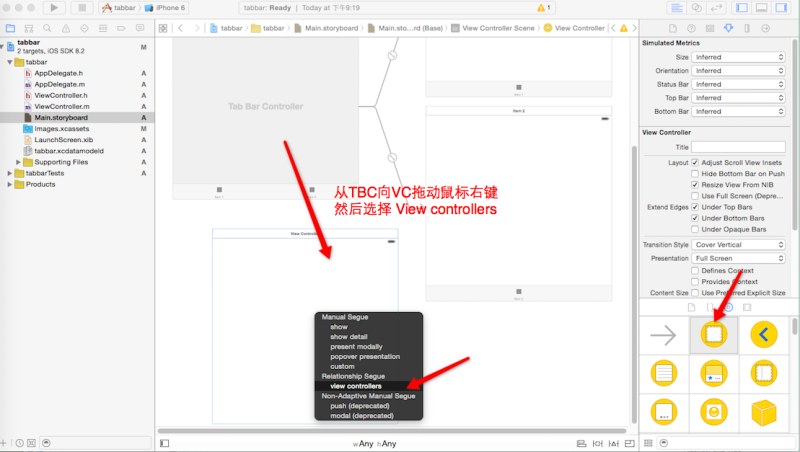Toggle Resize View From NIB checkbox
Viewport: 800px width, 452px height.
694,185
